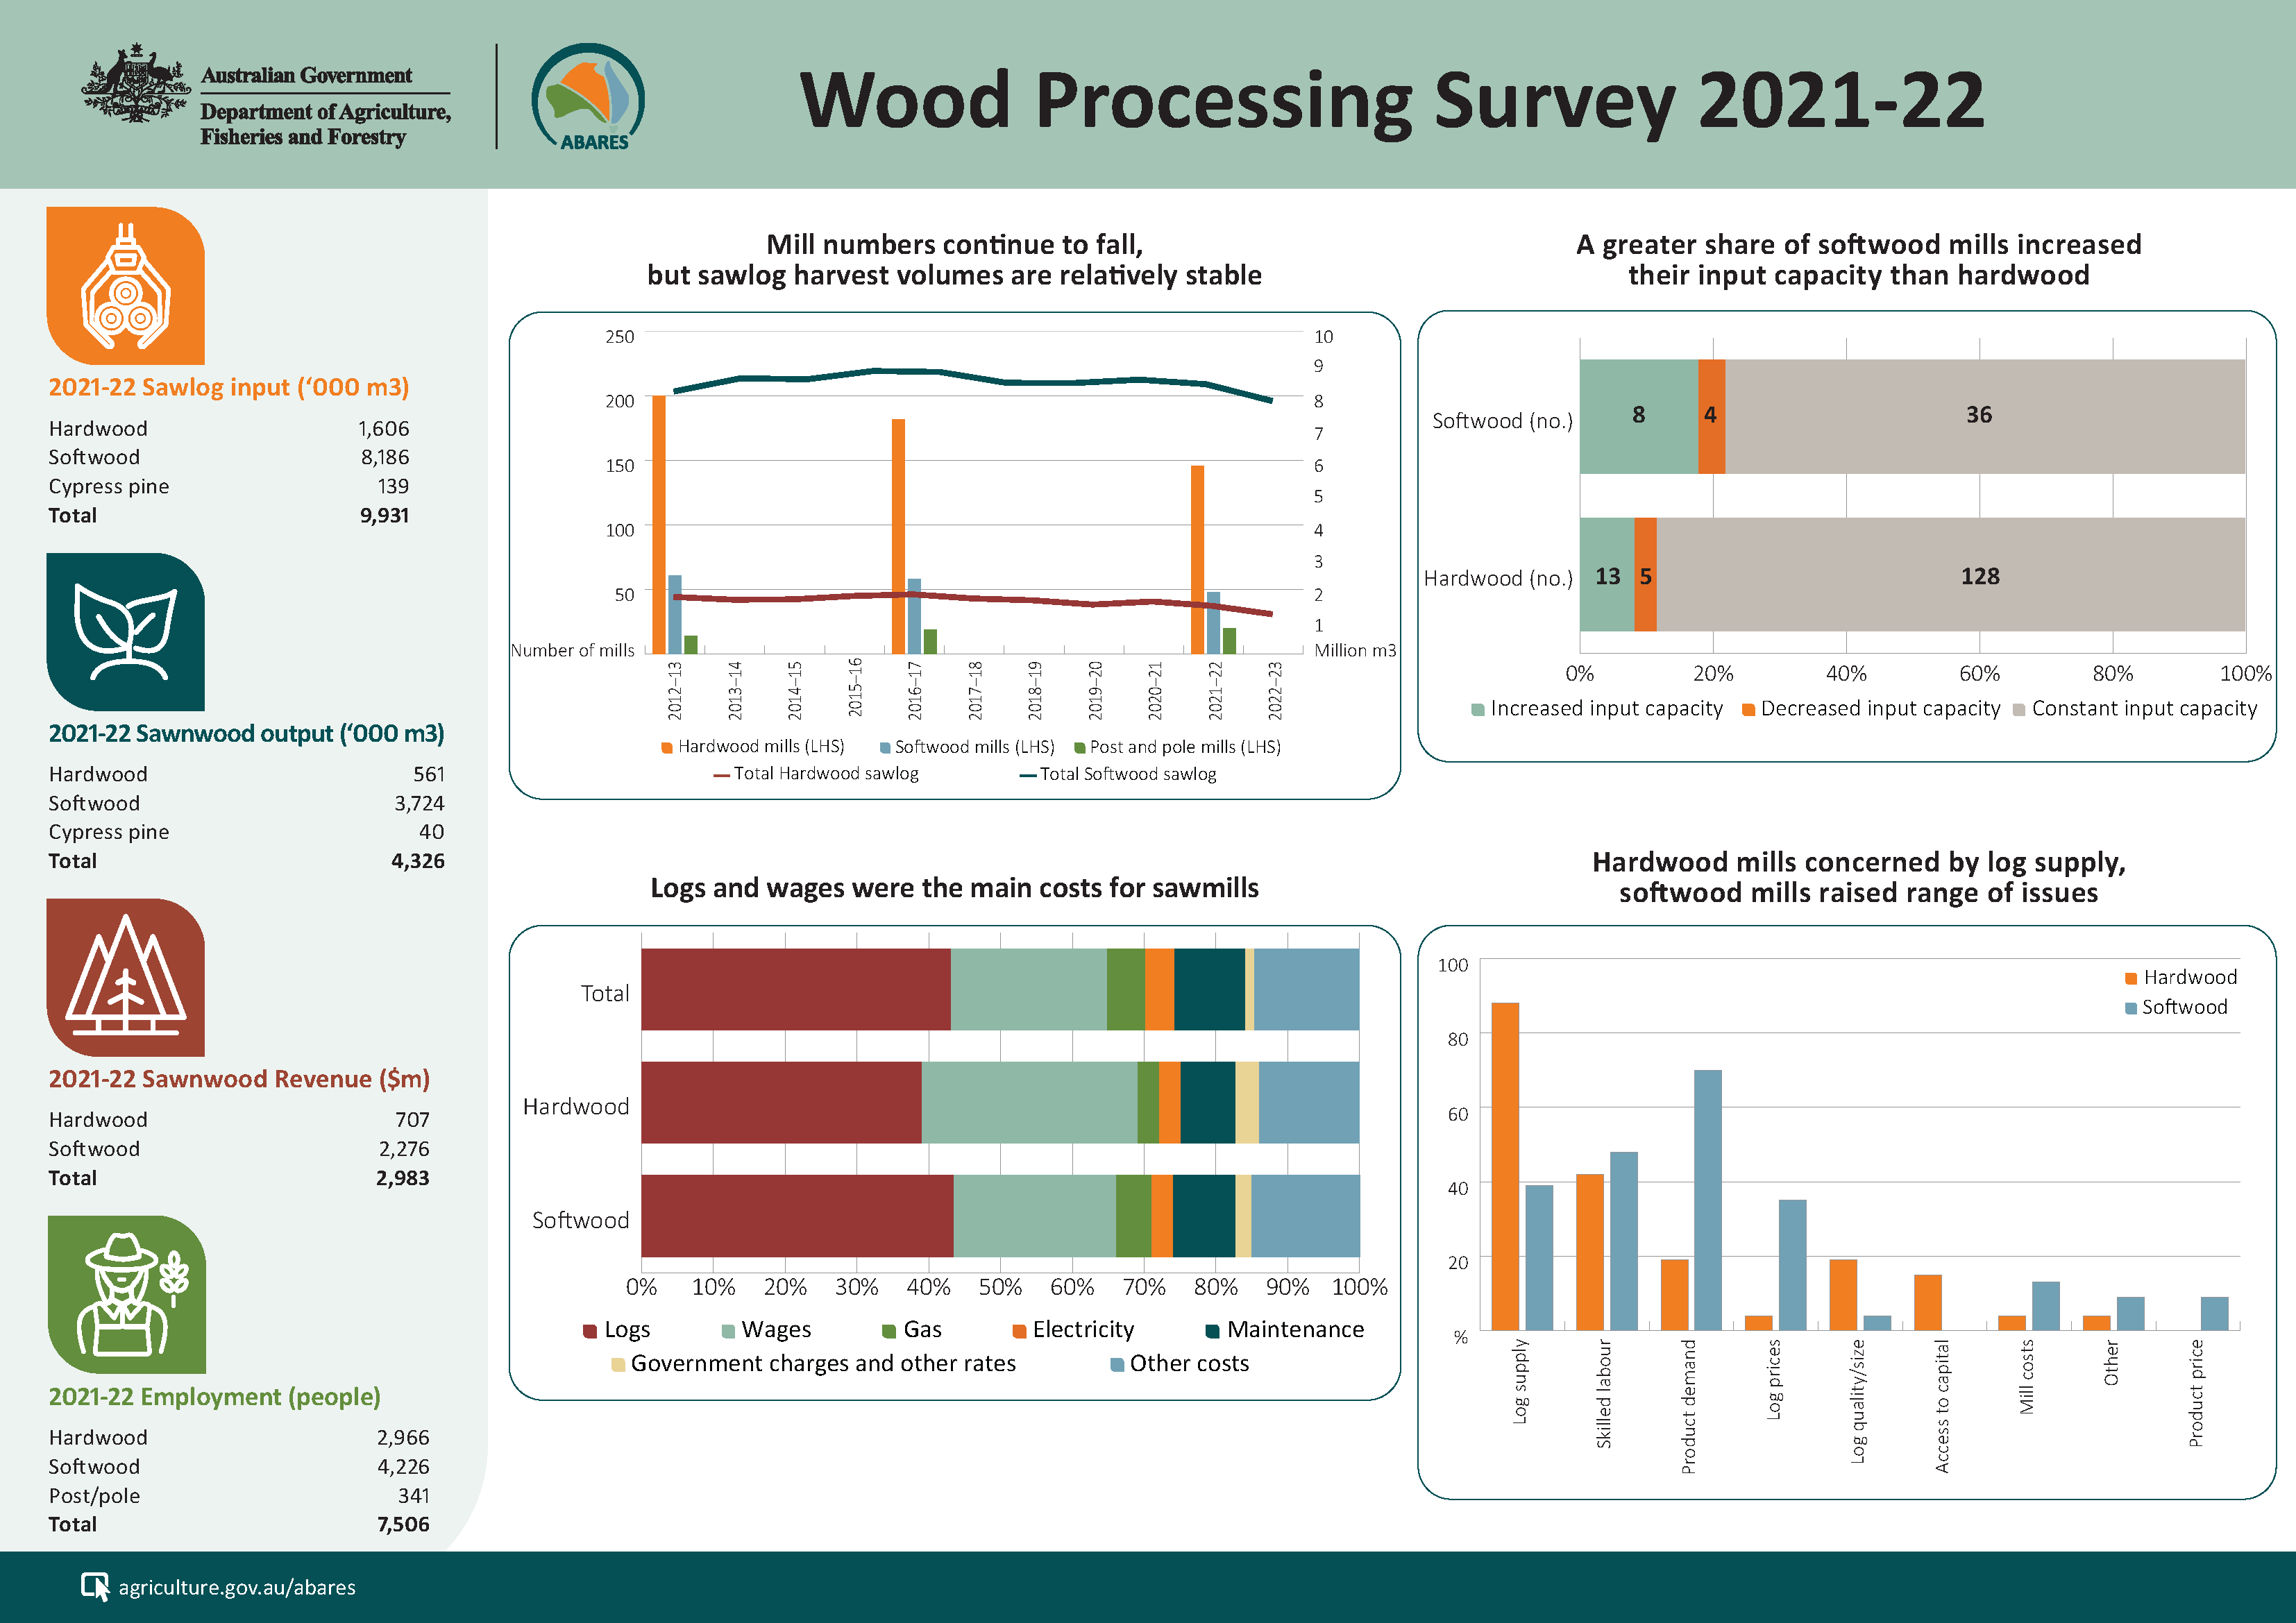Click the red pine trees icon

(126, 977)
